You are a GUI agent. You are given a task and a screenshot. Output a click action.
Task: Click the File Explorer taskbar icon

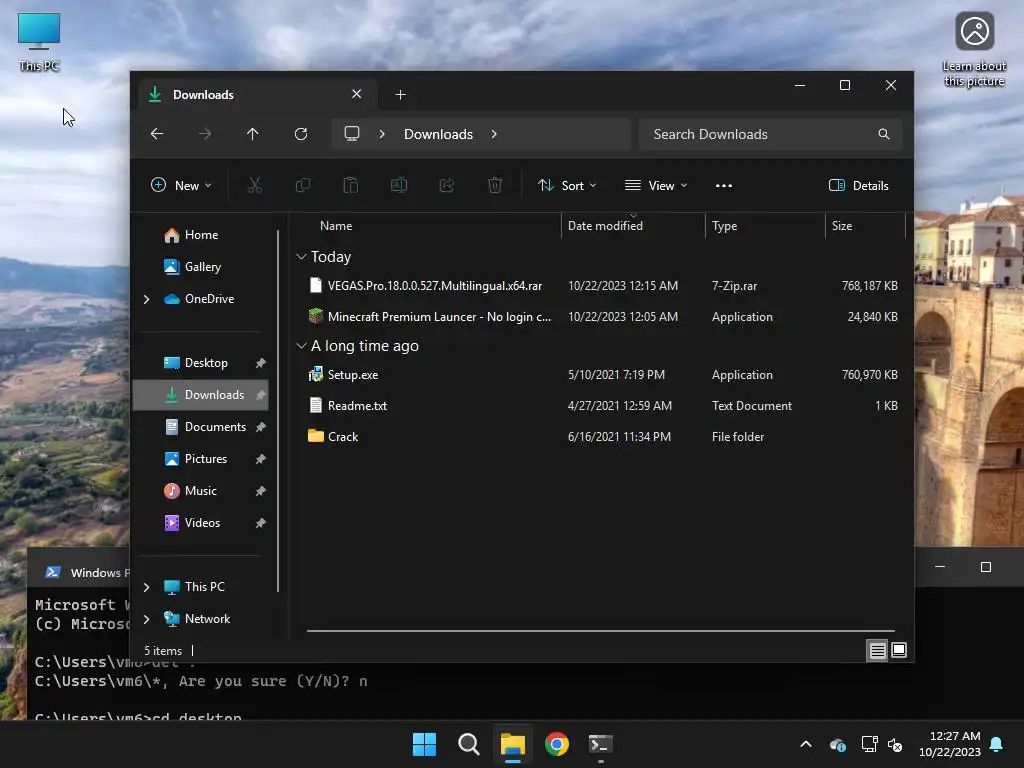coord(513,744)
